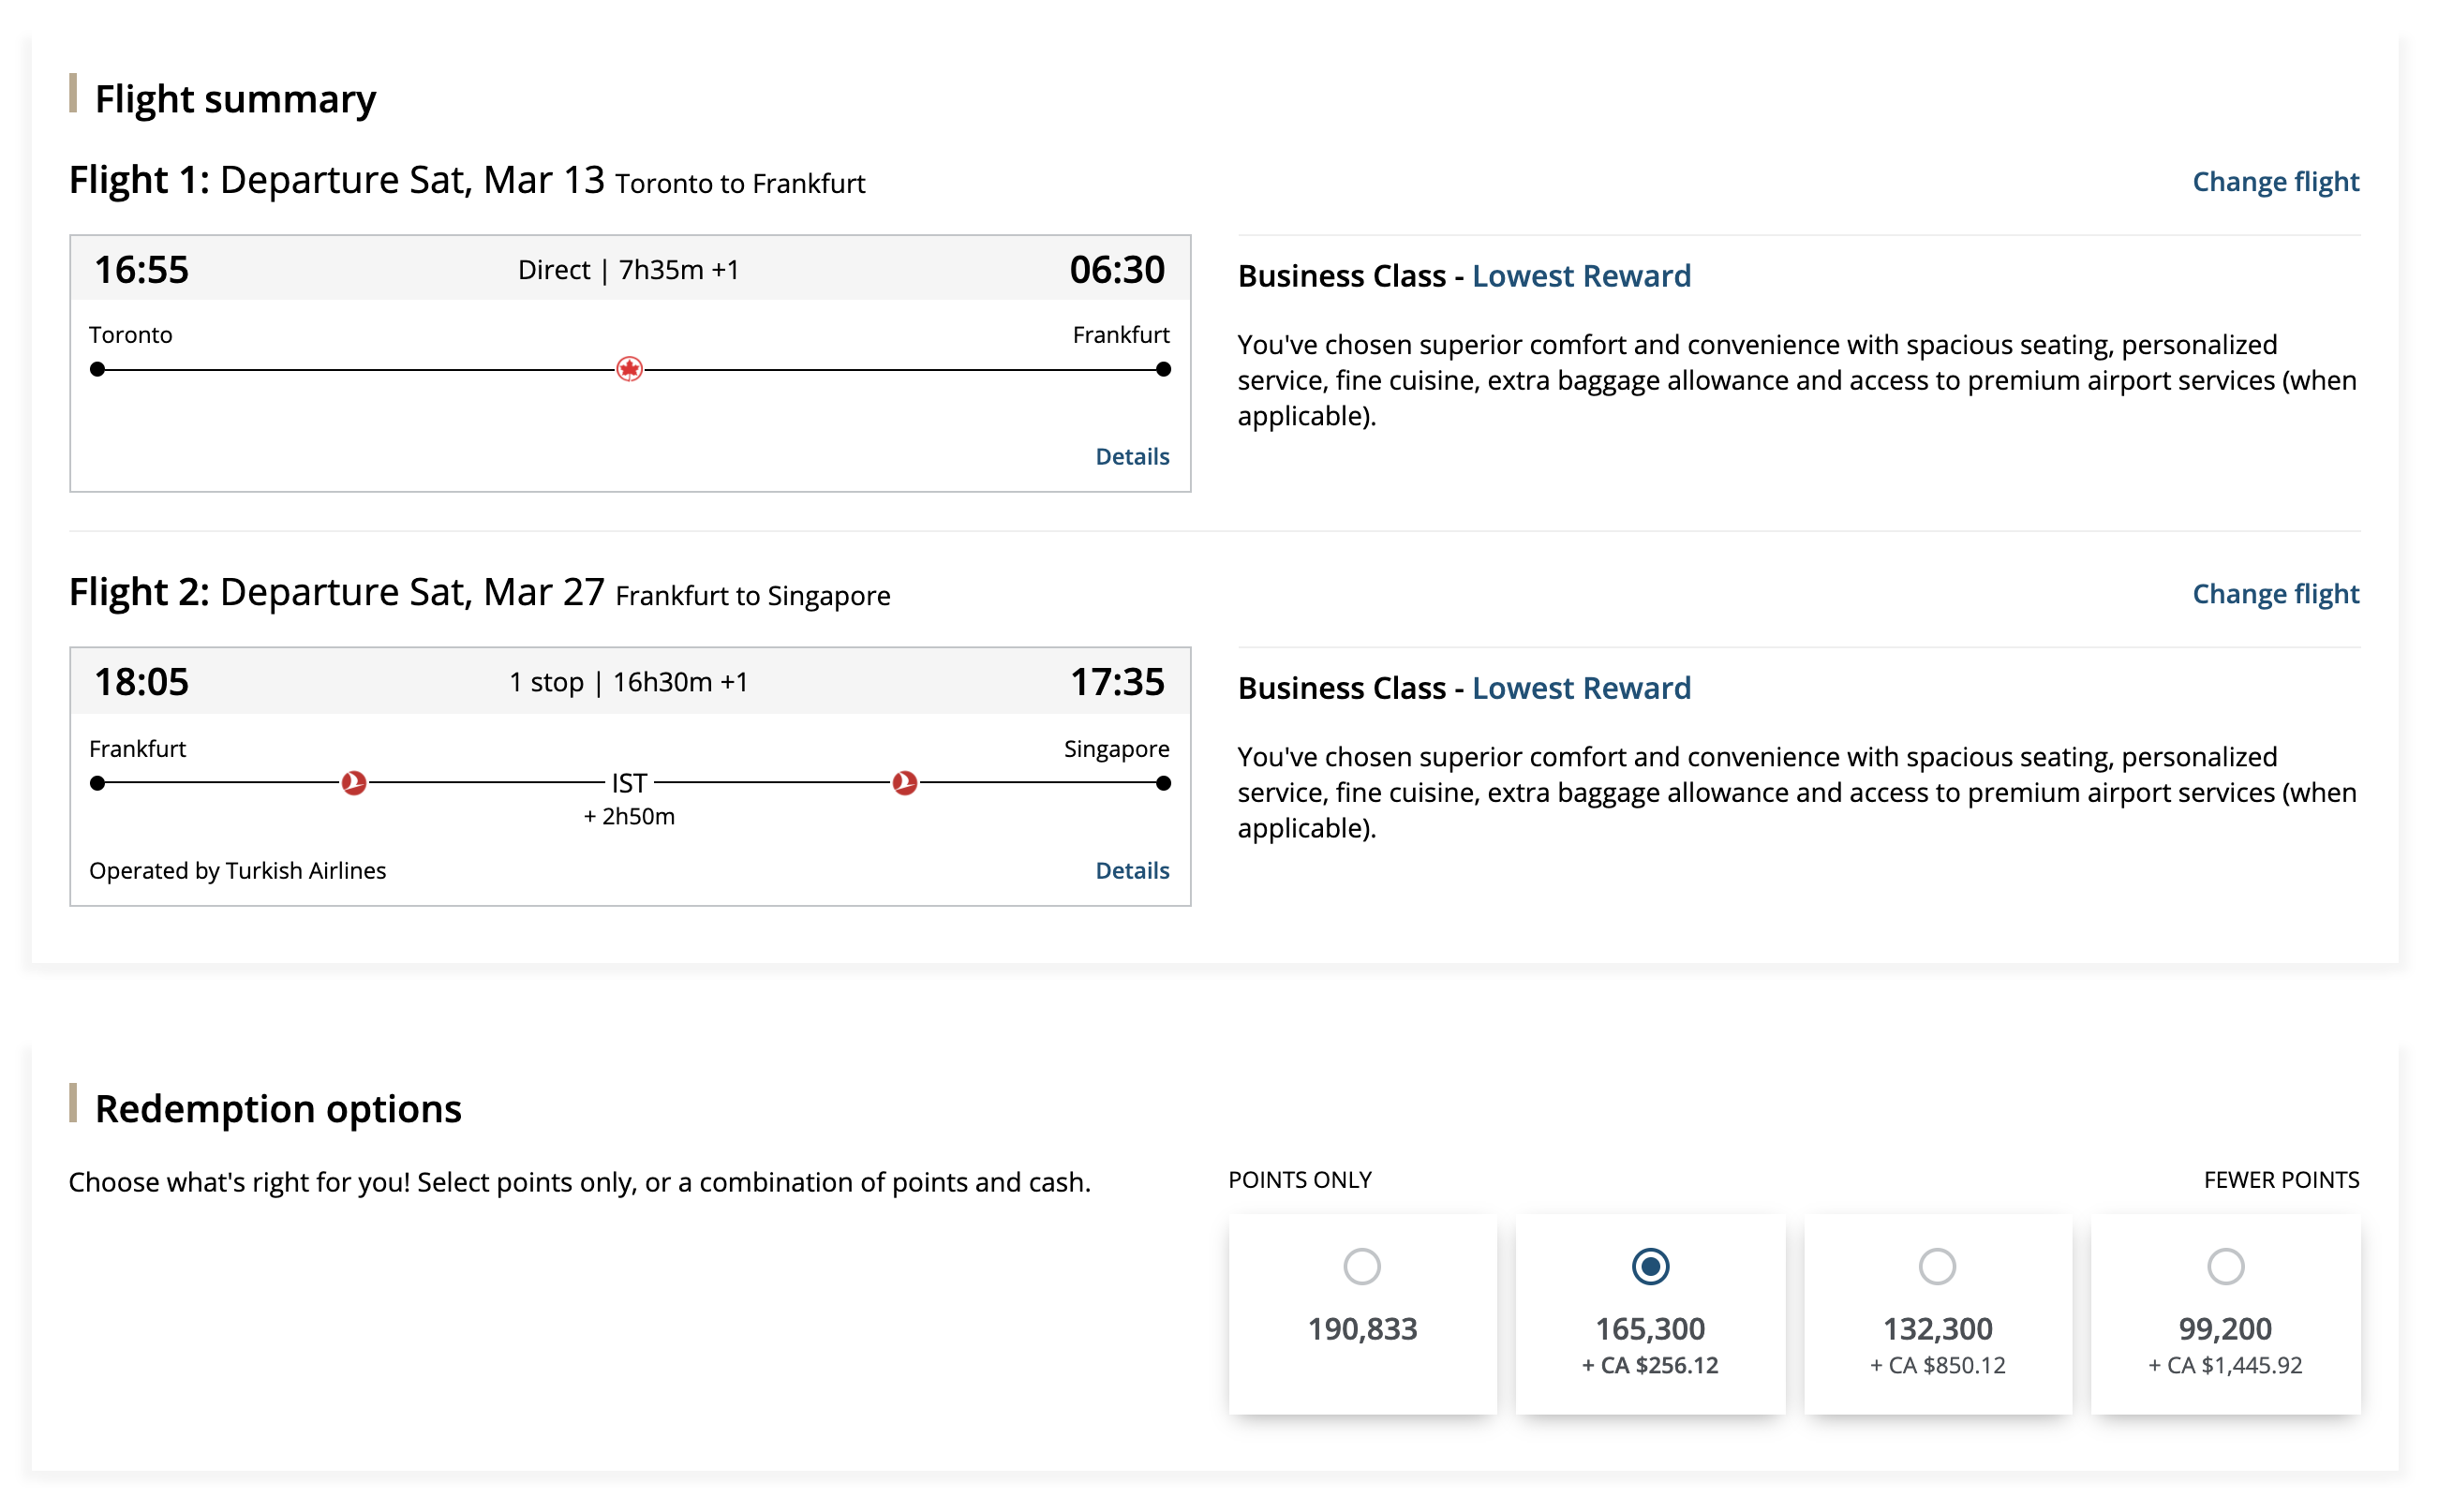
Task: Click the 99,200 points card
Action: 2224,1330
